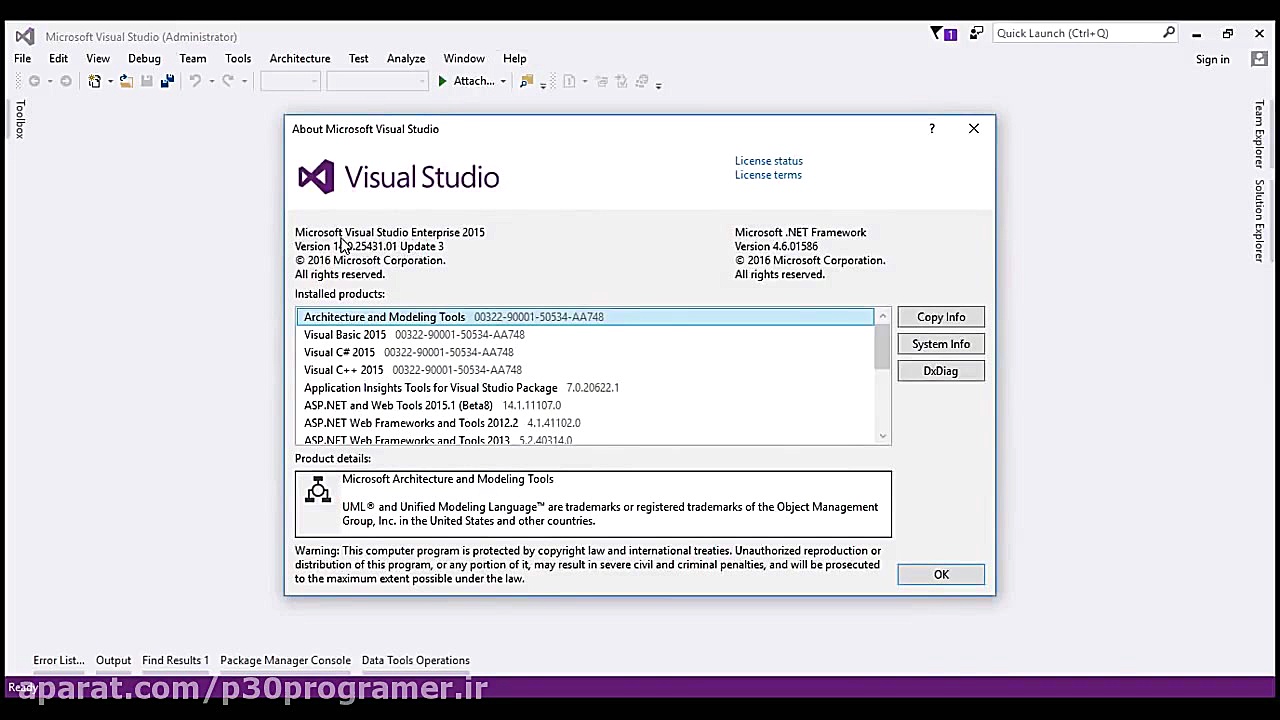1280x720 pixels.
Task: Click the Navigate Forward toolbar icon
Action: 66,81
